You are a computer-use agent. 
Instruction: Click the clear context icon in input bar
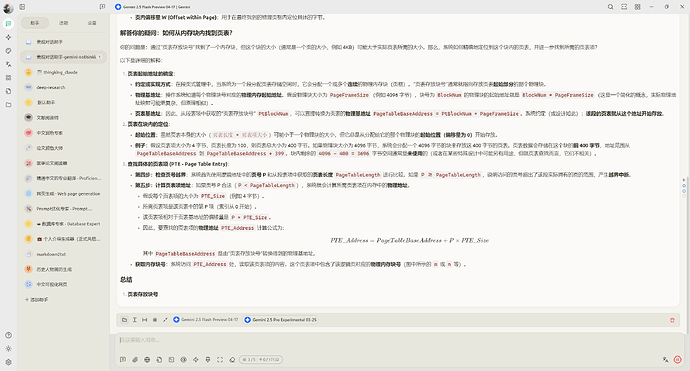point(208,360)
